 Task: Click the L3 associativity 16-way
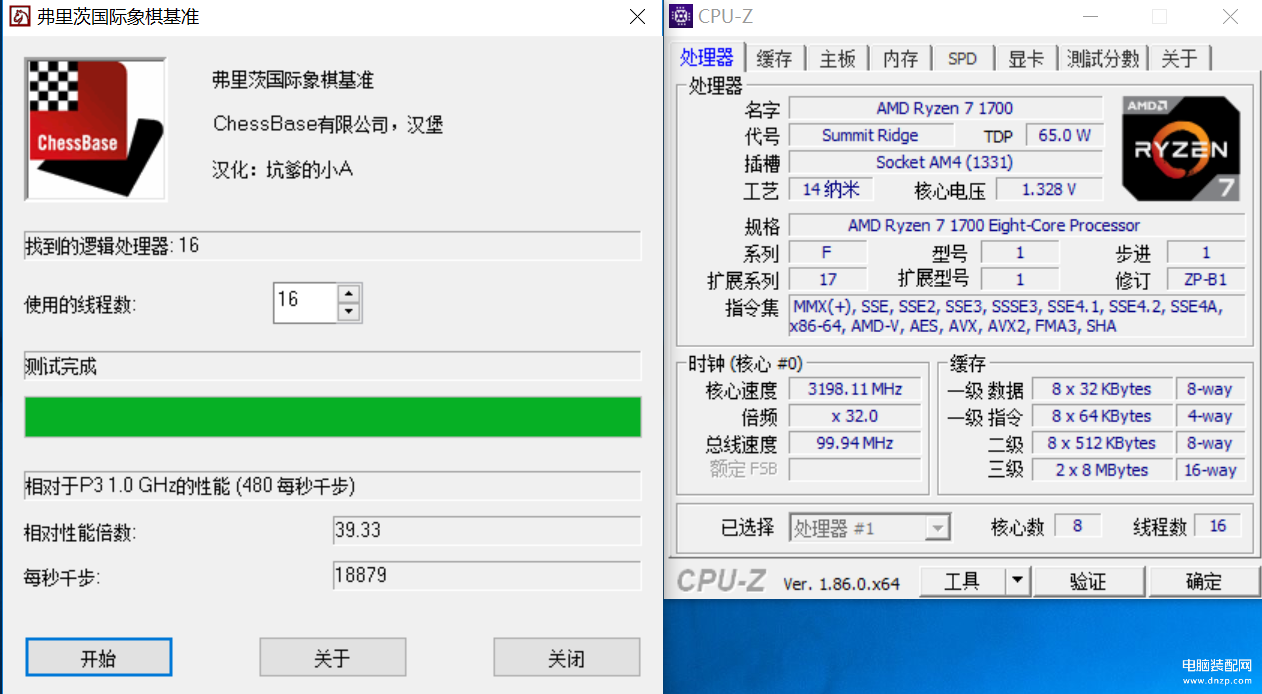point(1210,470)
